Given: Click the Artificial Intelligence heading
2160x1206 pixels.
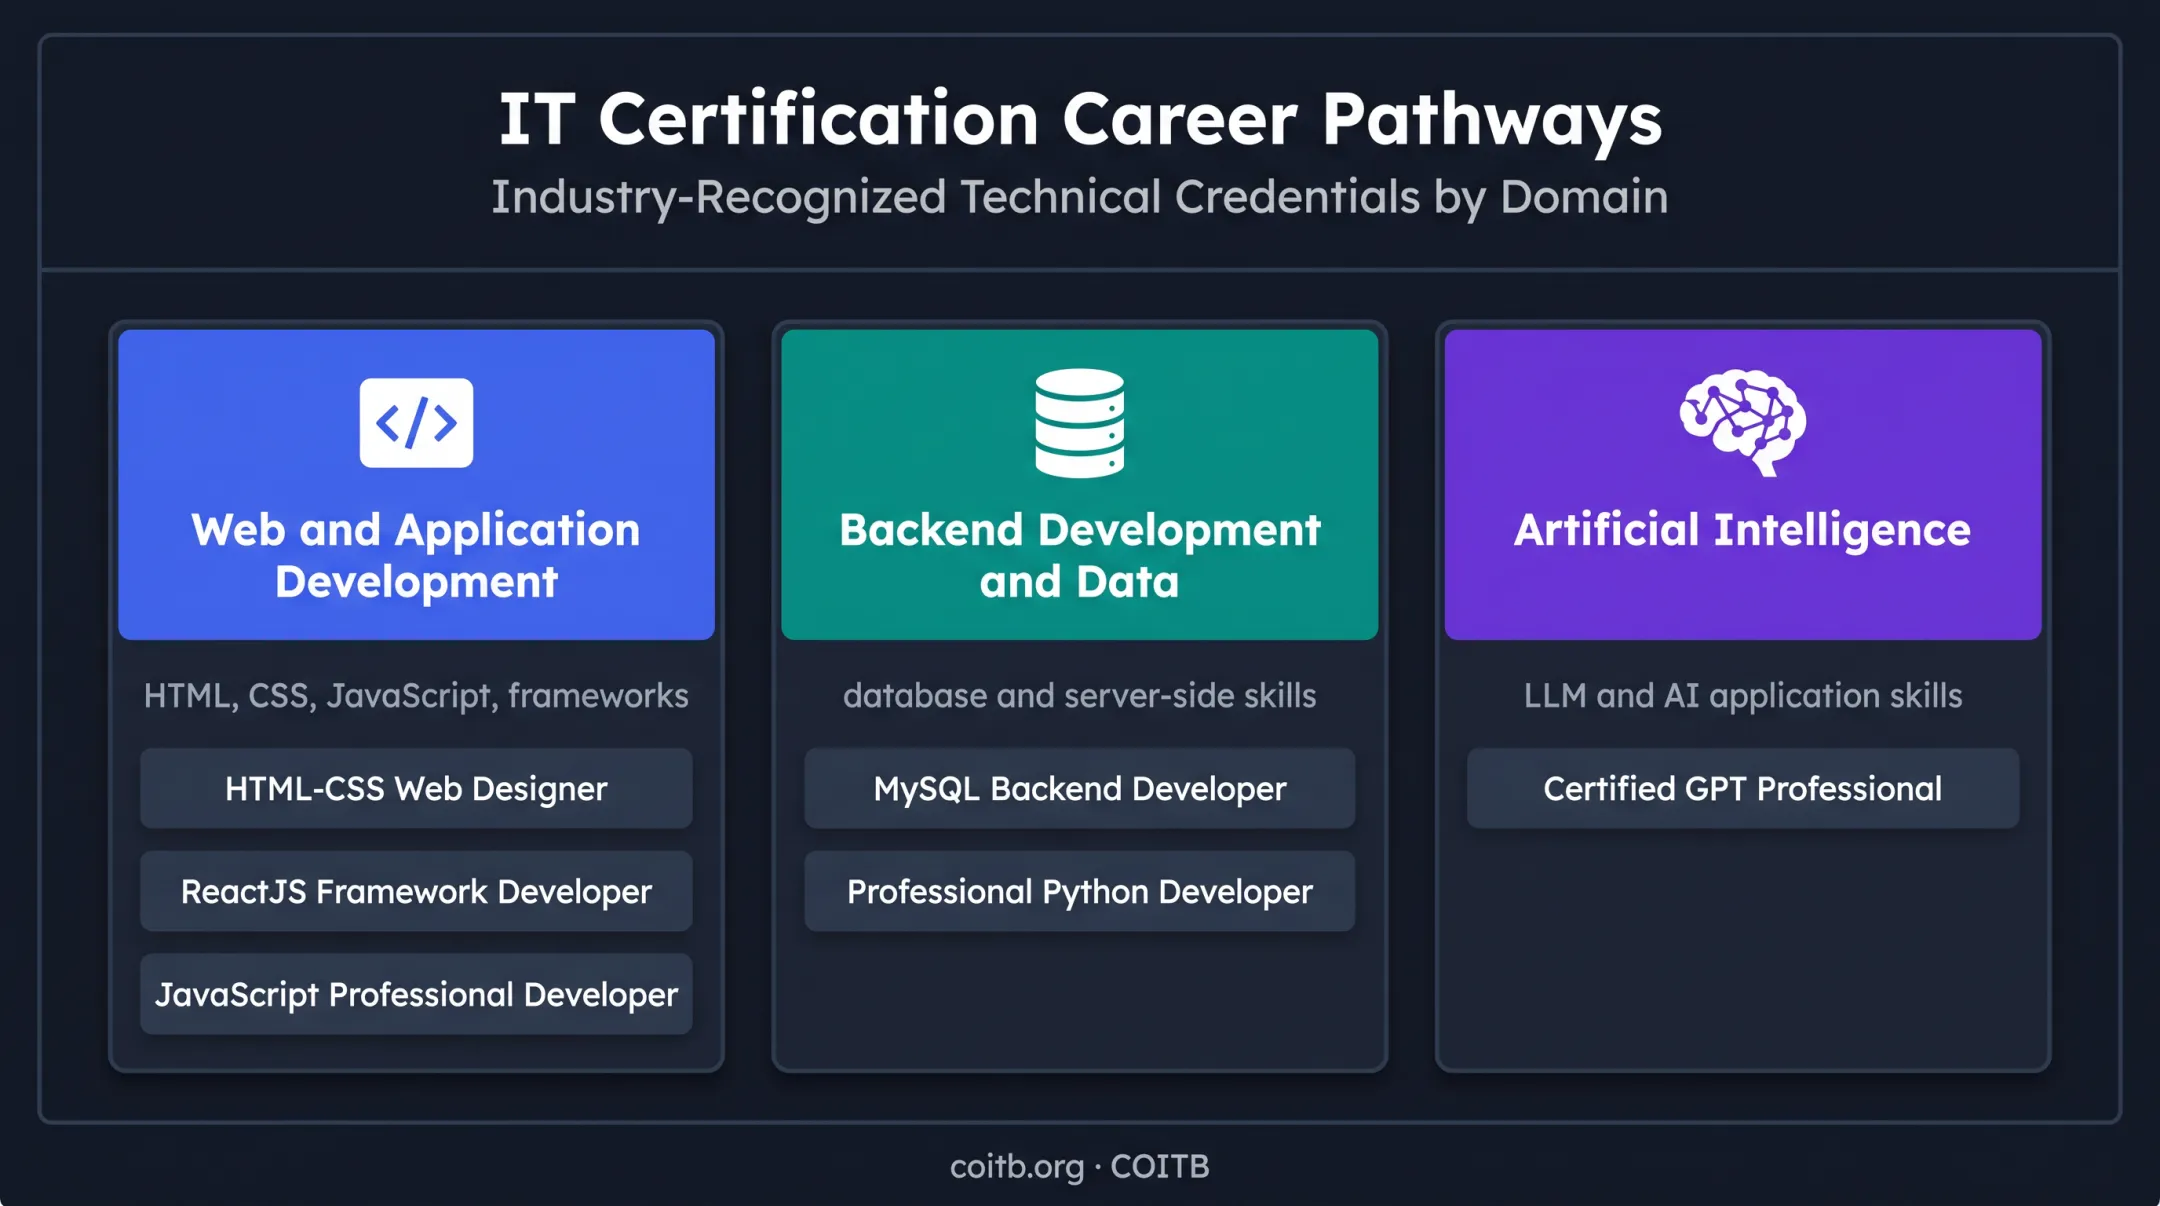Looking at the screenshot, I should (1743, 530).
